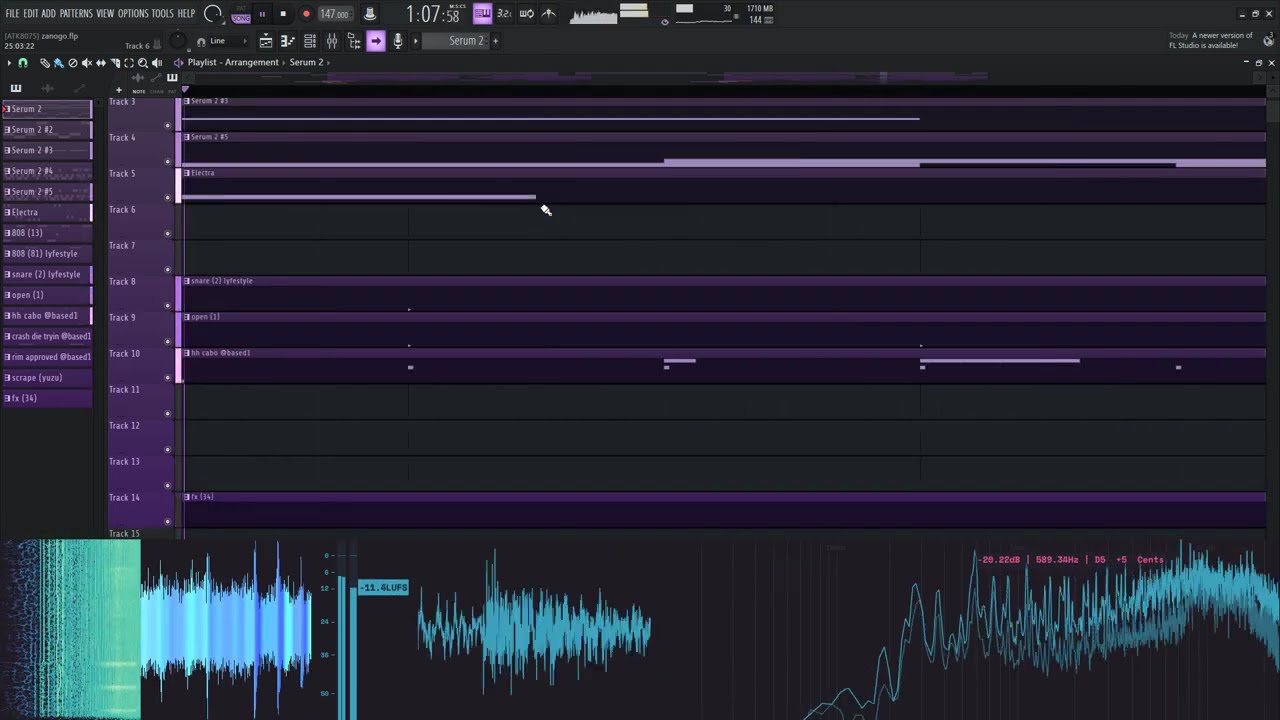Image resolution: width=1280 pixels, height=720 pixels.
Task: Select fx (34) in picker
Action: point(47,398)
